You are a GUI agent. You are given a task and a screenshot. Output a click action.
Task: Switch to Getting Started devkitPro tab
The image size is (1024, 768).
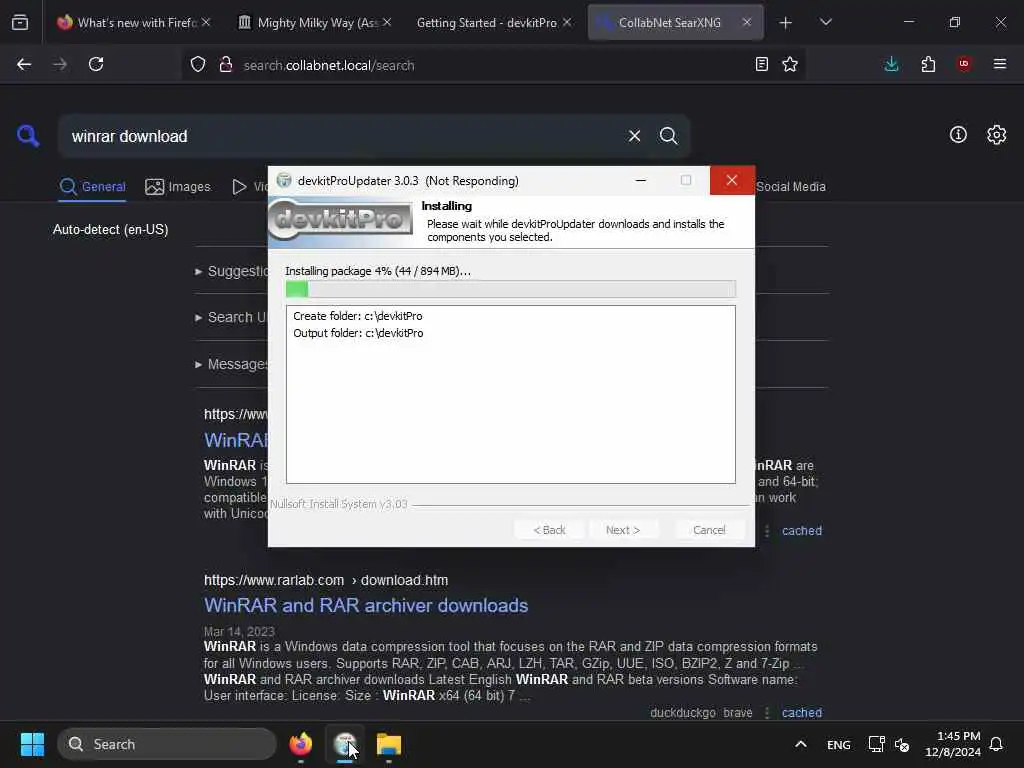point(493,22)
